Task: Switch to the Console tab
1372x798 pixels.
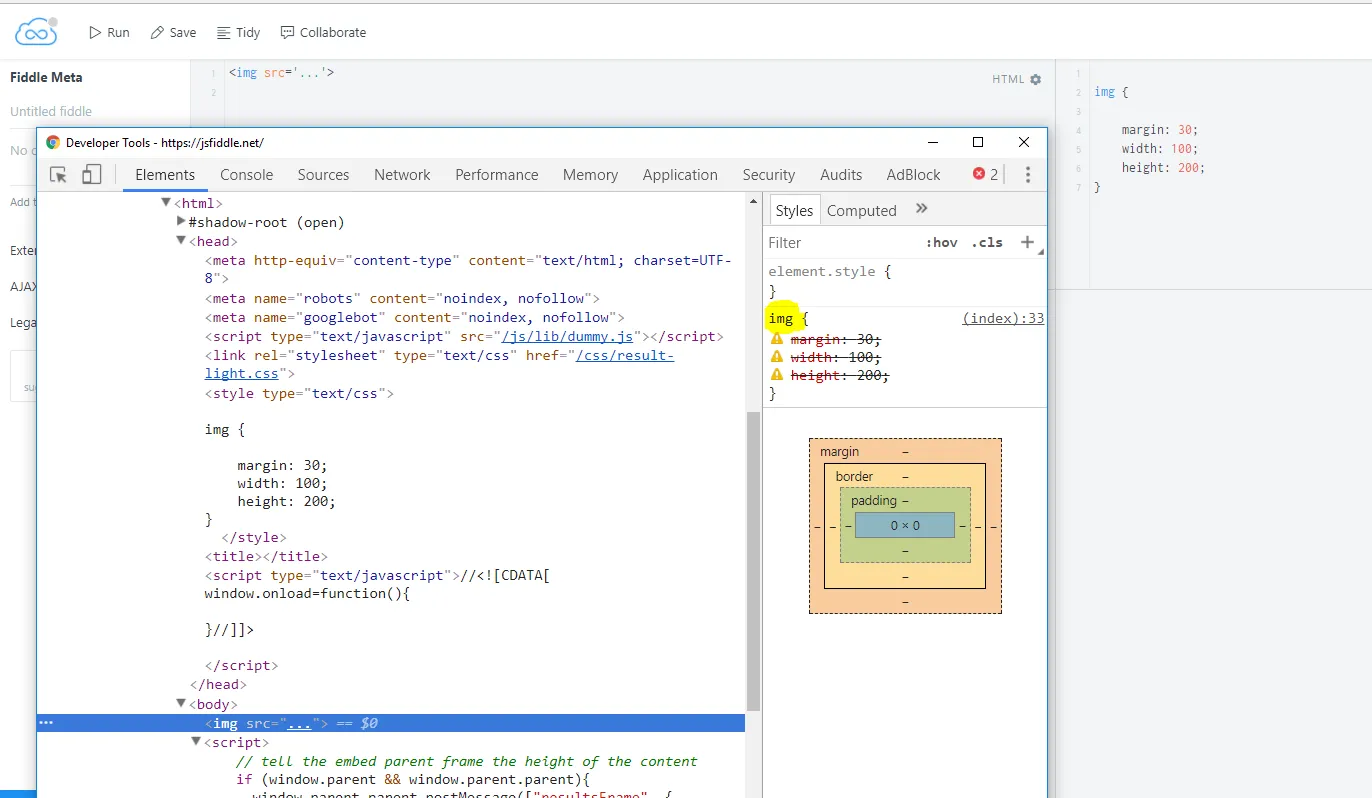Action: (x=247, y=175)
